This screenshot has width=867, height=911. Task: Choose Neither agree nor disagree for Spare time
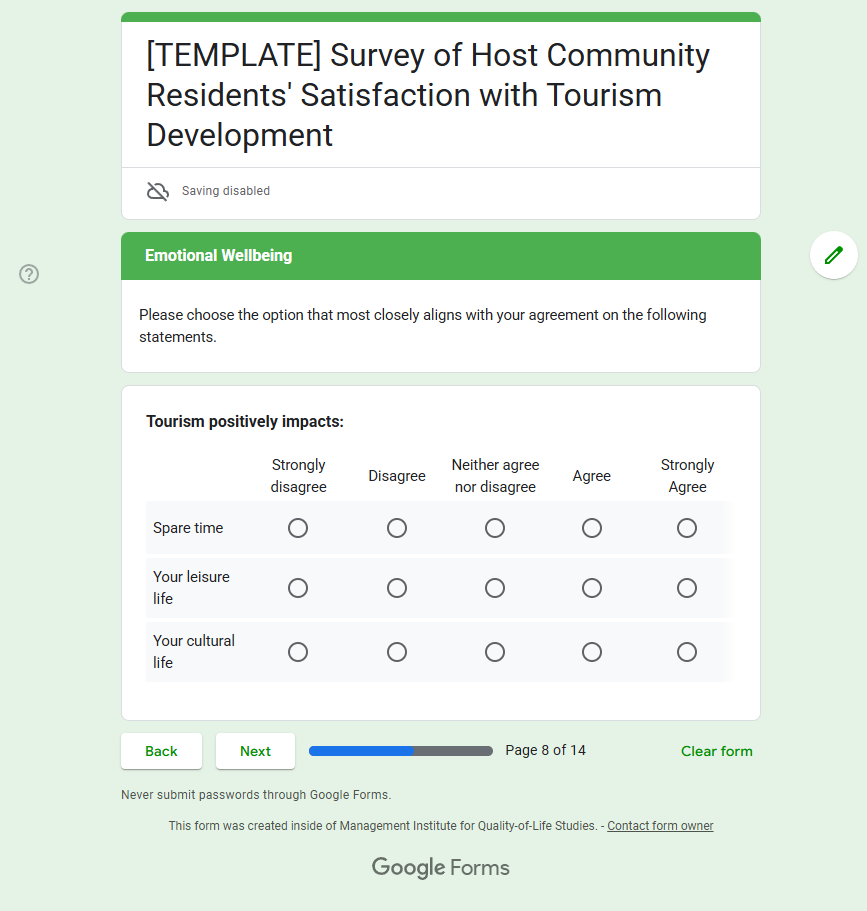[495, 528]
